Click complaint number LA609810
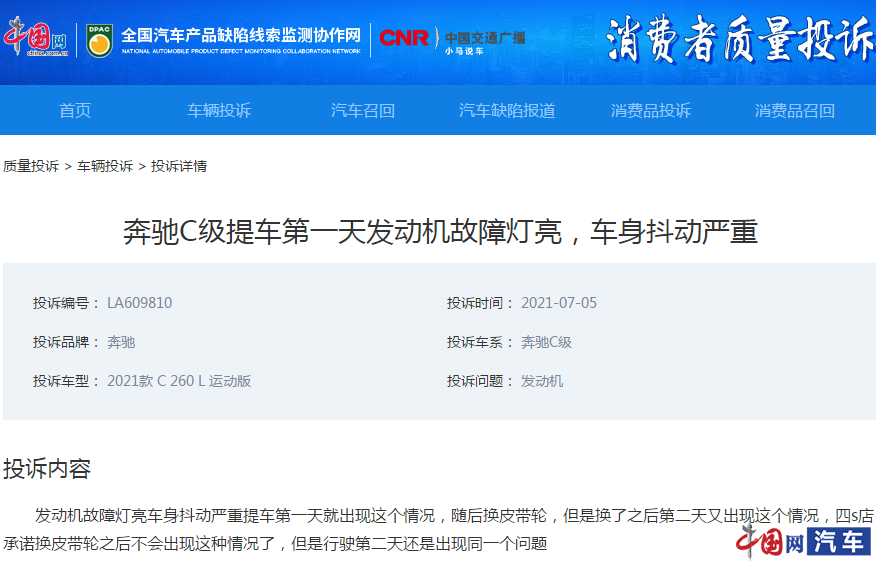Screen dimensions: 876x569 [139, 303]
